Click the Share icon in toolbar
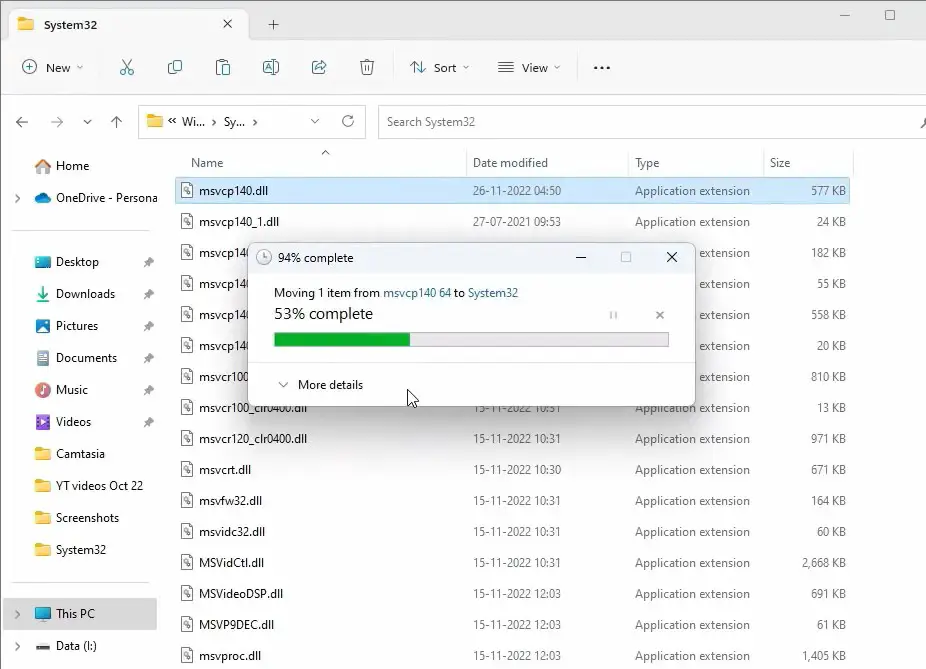The height and width of the screenshot is (669, 926). (x=319, y=67)
